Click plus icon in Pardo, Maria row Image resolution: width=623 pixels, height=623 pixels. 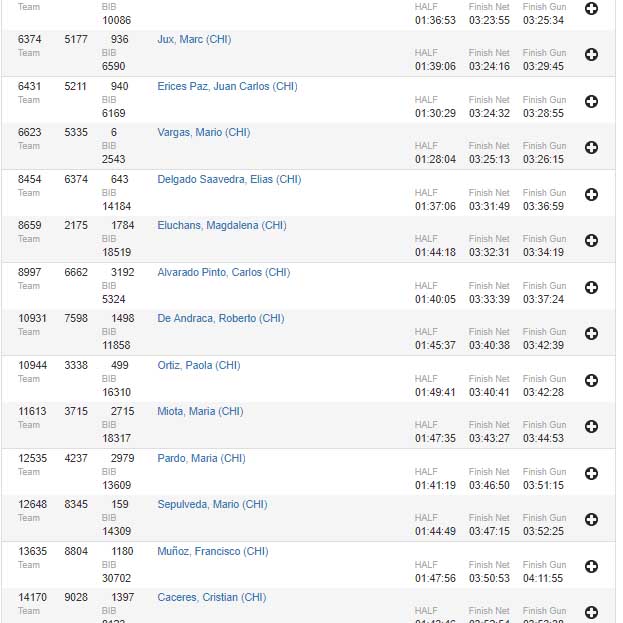pyautogui.click(x=591, y=473)
